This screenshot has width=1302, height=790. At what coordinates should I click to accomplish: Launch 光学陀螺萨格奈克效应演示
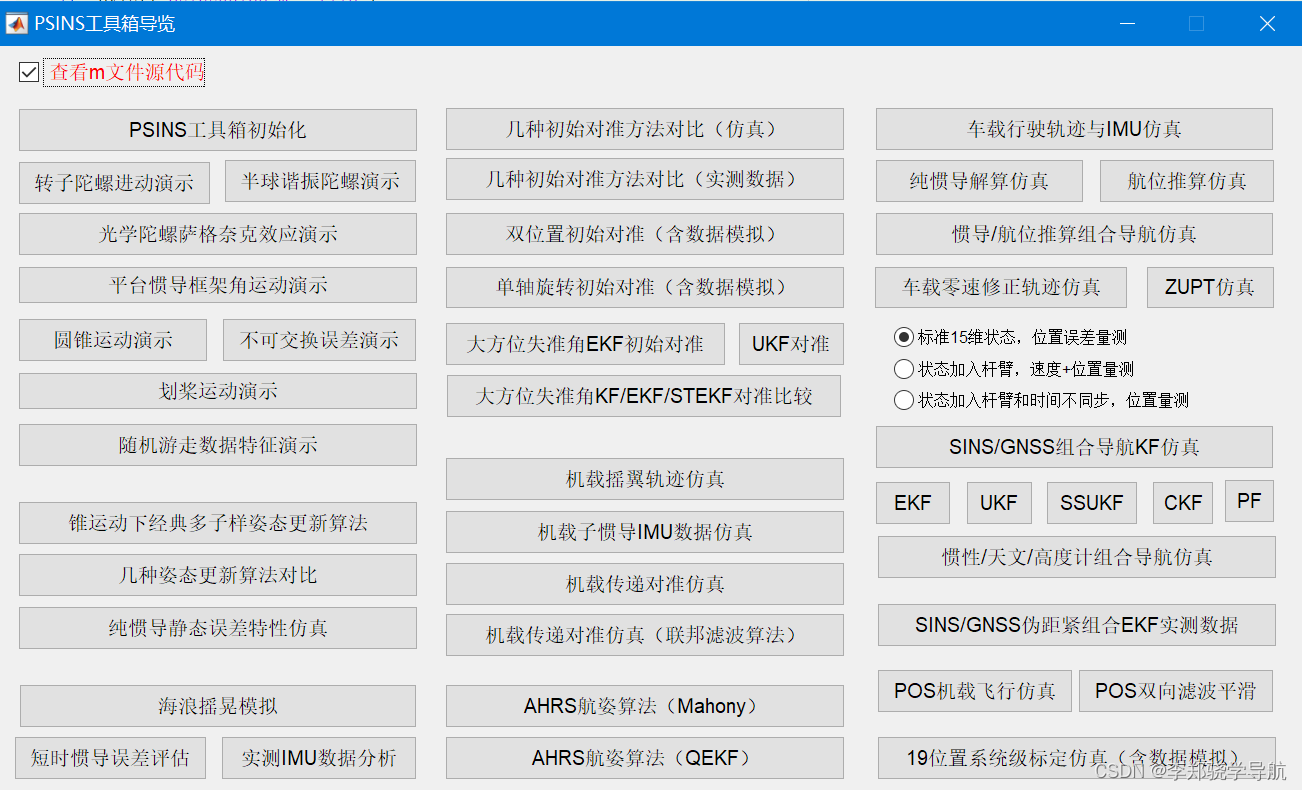coord(218,234)
